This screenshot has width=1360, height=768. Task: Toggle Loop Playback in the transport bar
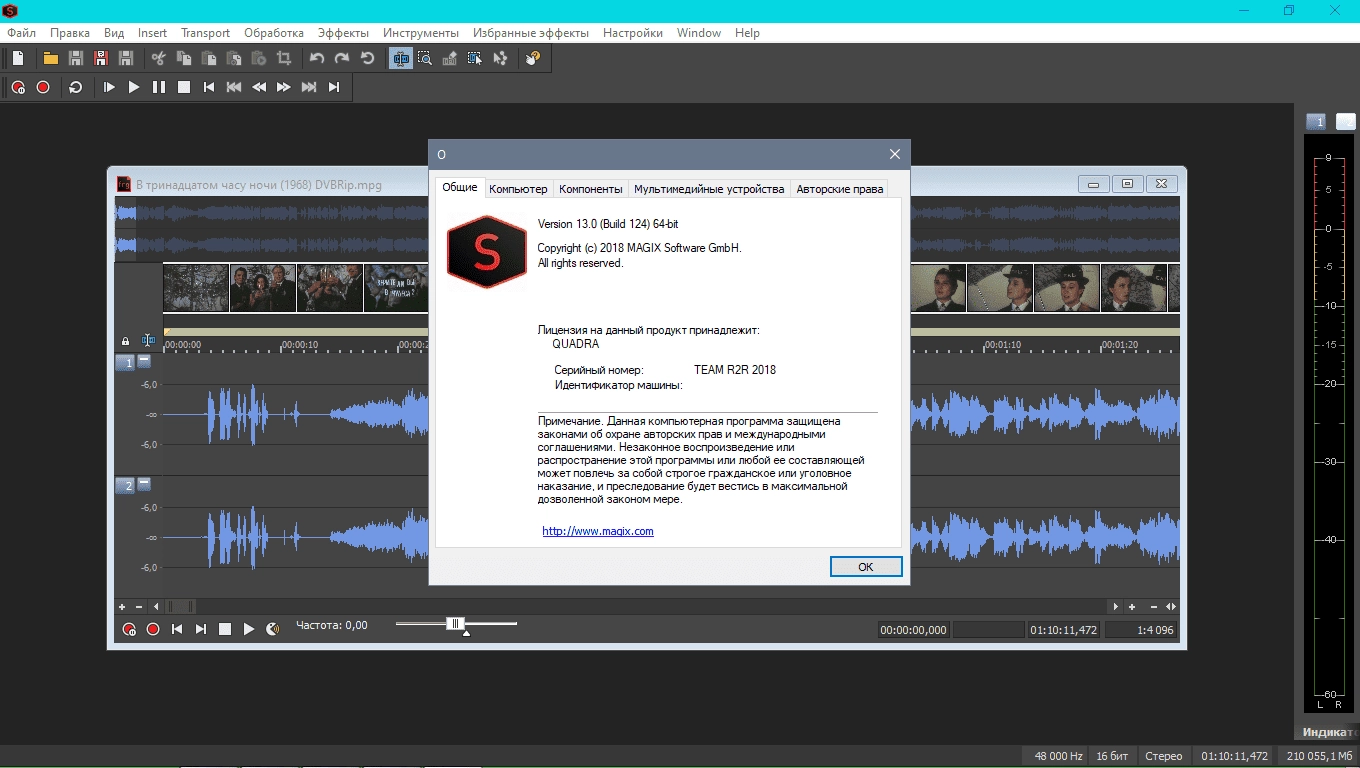(x=76, y=87)
